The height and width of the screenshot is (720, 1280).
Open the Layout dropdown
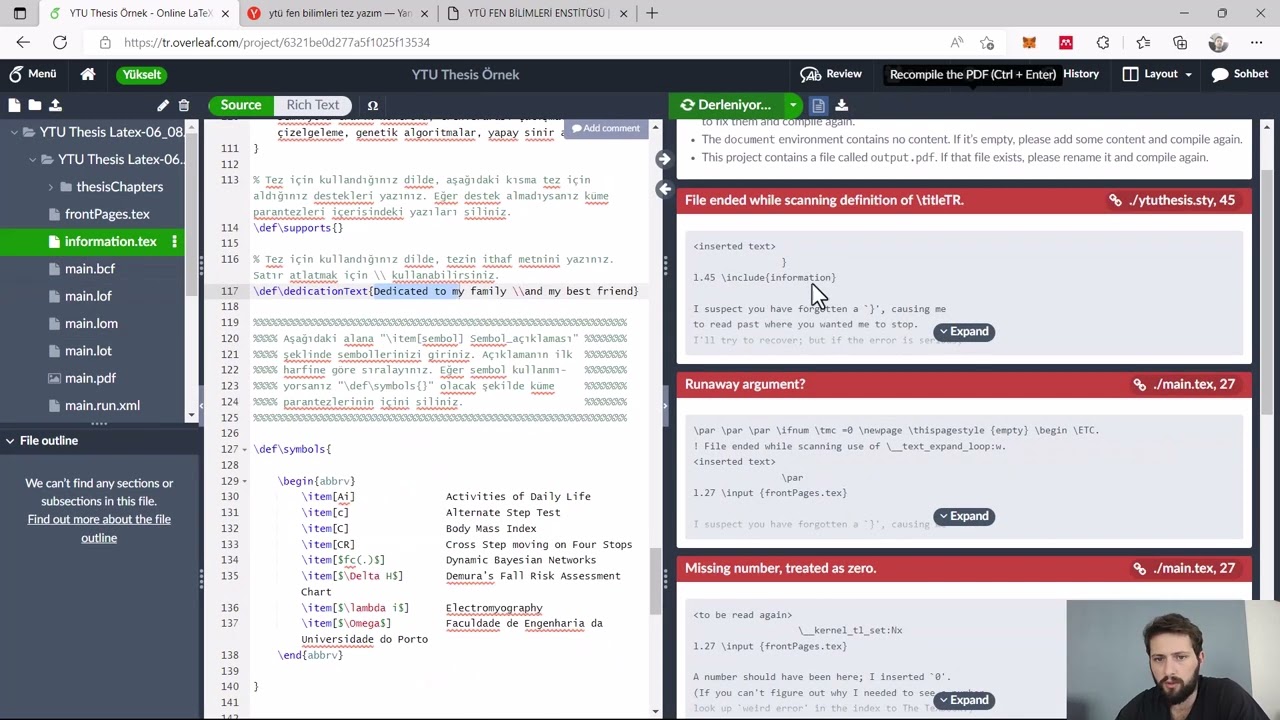[1158, 74]
